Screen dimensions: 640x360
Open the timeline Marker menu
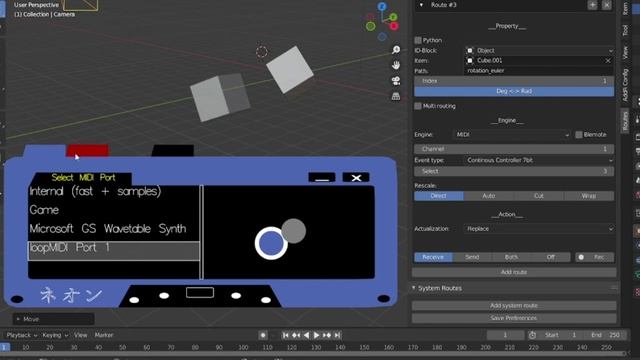click(x=104, y=335)
